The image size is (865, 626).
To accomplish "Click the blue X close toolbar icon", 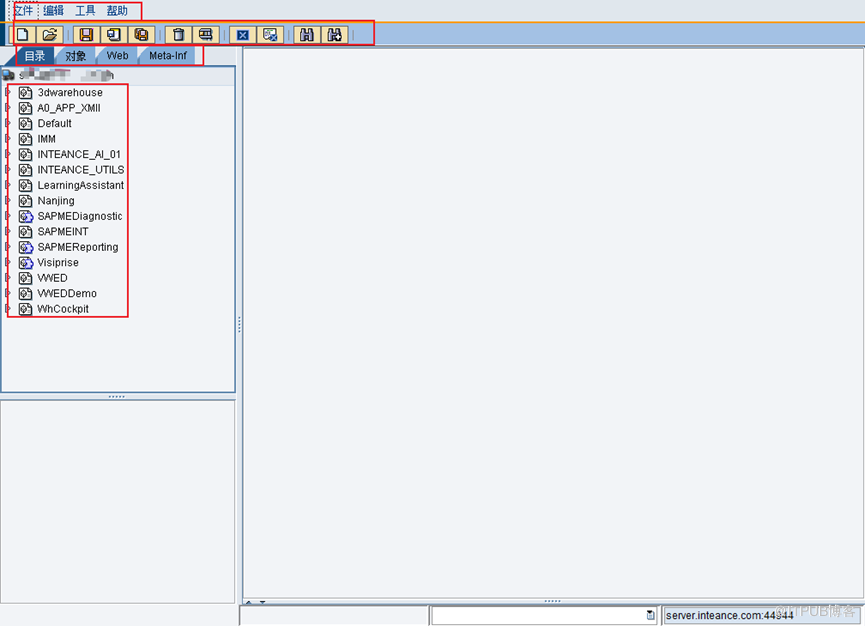I will pos(242,34).
